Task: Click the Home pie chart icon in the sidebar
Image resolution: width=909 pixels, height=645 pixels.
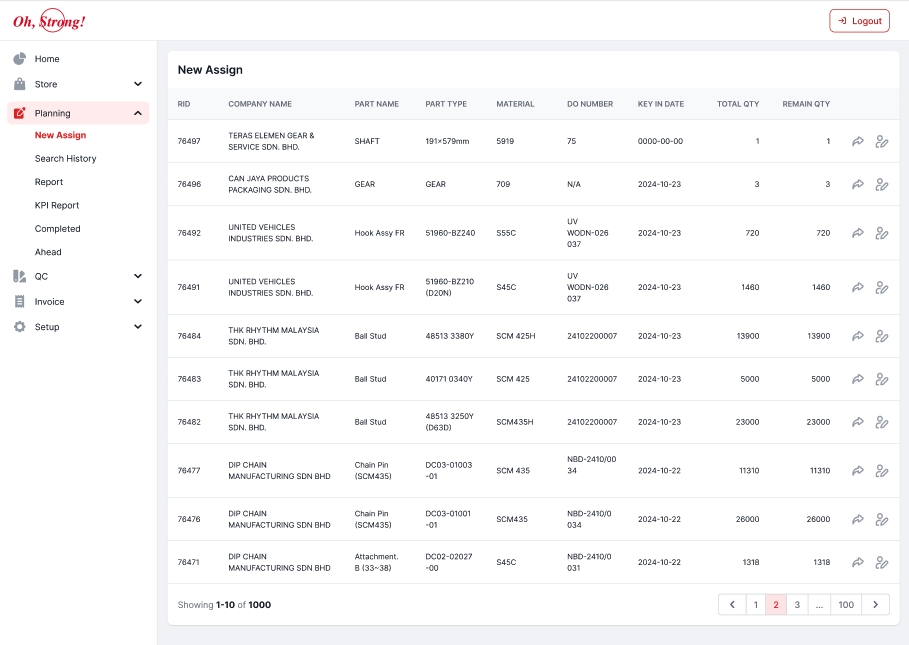Action: (x=20, y=59)
